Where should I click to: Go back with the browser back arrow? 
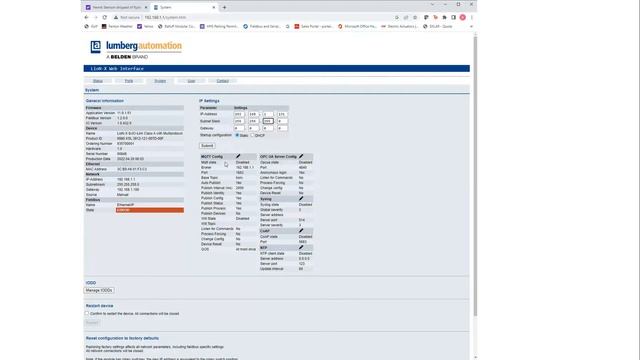(x=86, y=18)
